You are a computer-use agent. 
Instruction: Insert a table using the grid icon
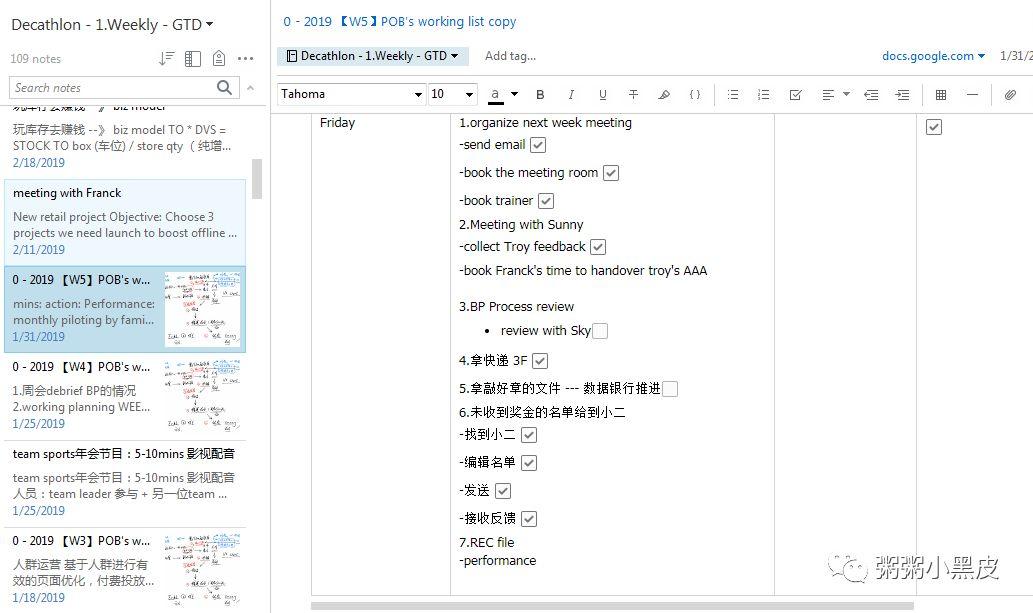point(940,95)
